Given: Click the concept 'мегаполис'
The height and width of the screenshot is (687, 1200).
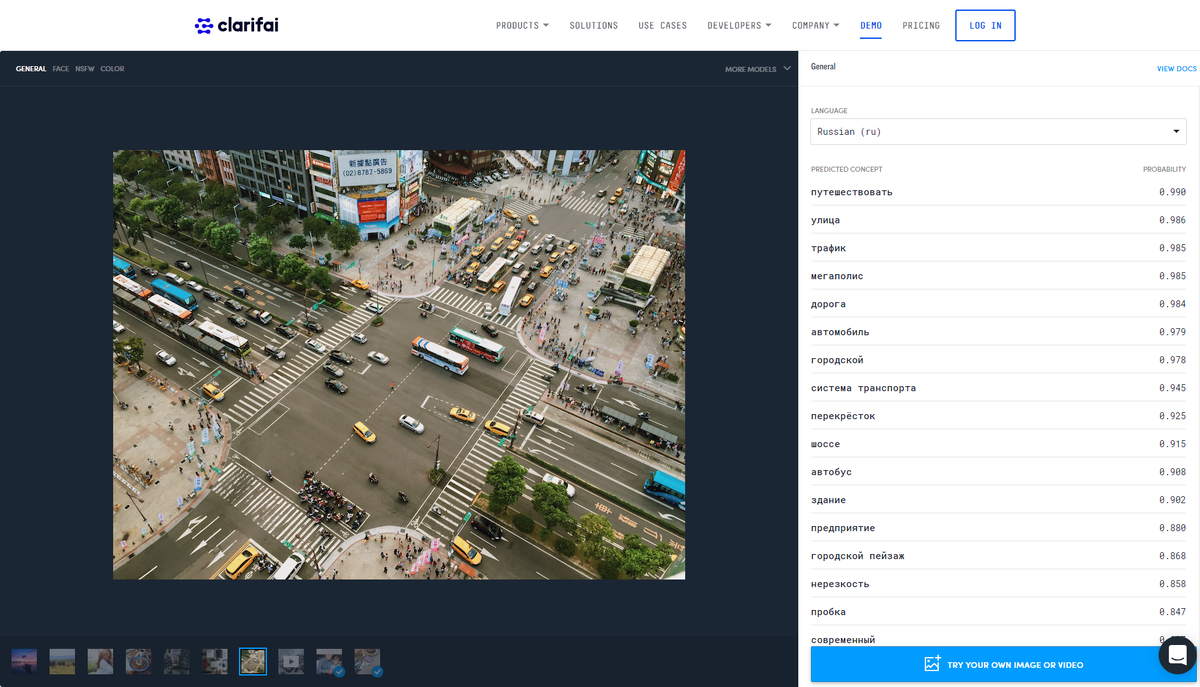Looking at the screenshot, I should pyautogui.click(x=837, y=276).
